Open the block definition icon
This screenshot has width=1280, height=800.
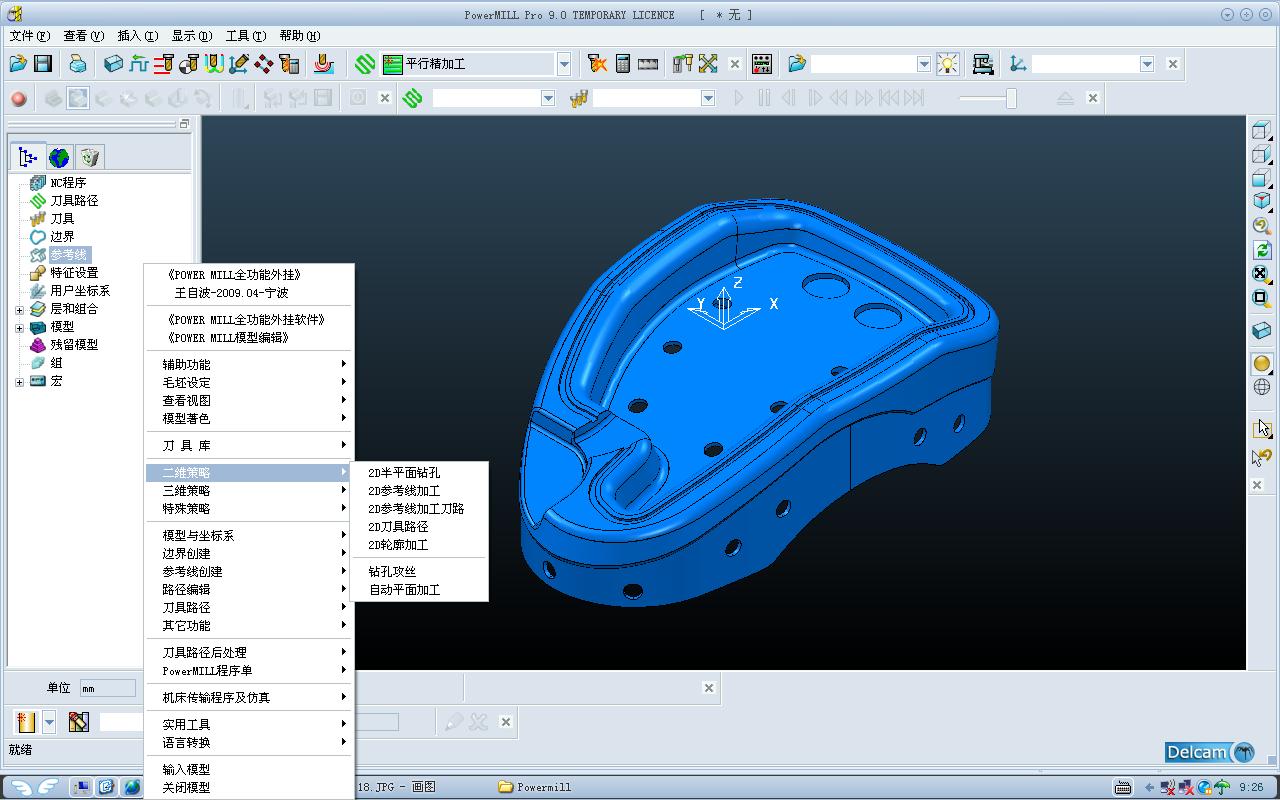[114, 64]
